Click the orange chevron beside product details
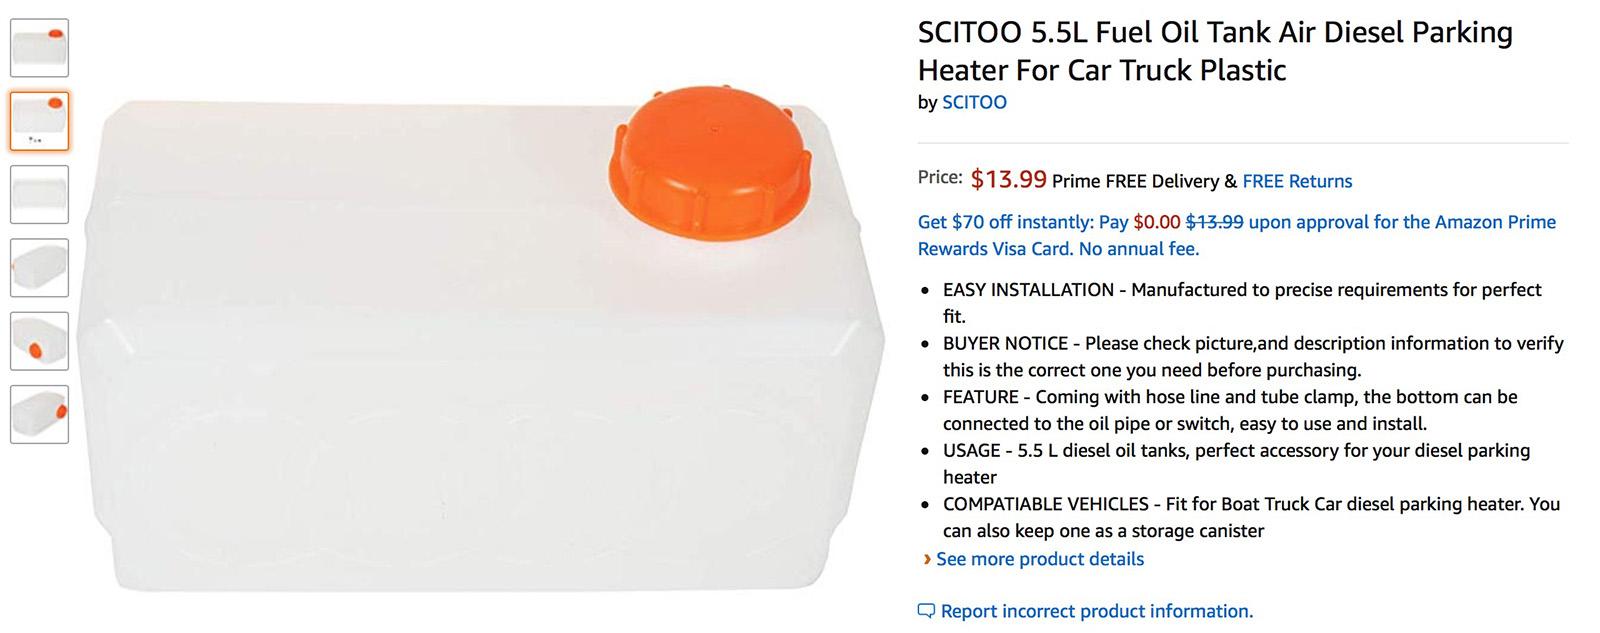 927,559
